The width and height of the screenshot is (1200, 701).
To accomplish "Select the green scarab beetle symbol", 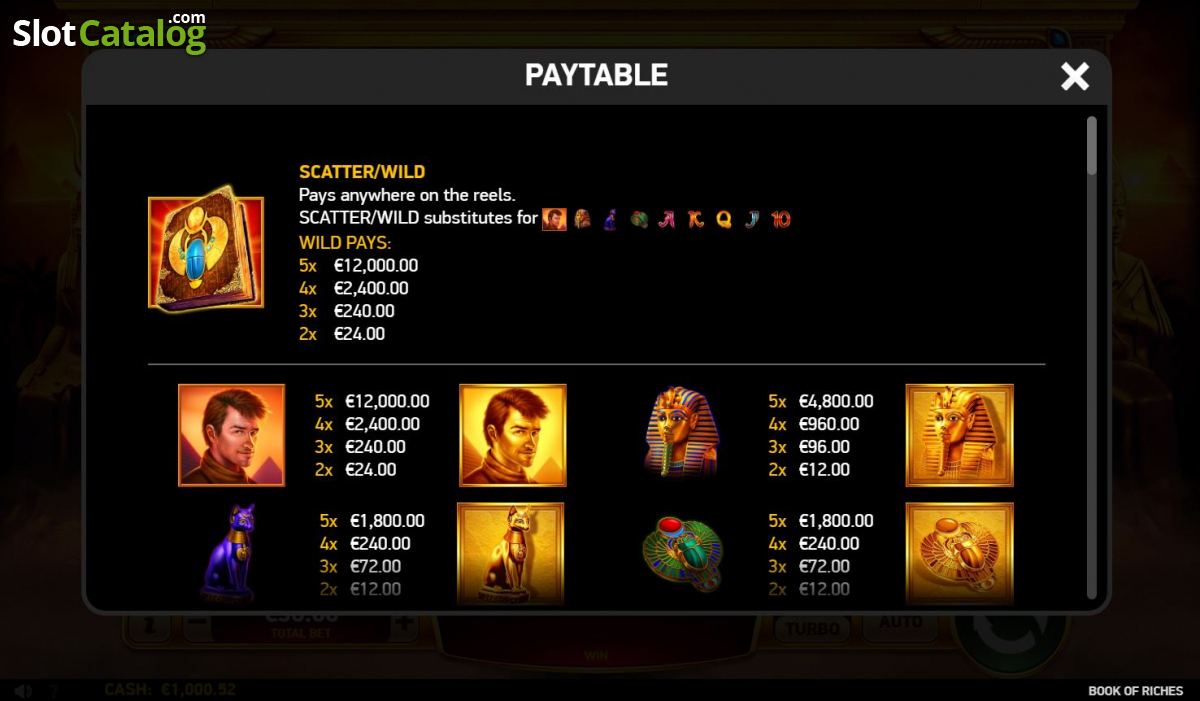I will tap(685, 553).
